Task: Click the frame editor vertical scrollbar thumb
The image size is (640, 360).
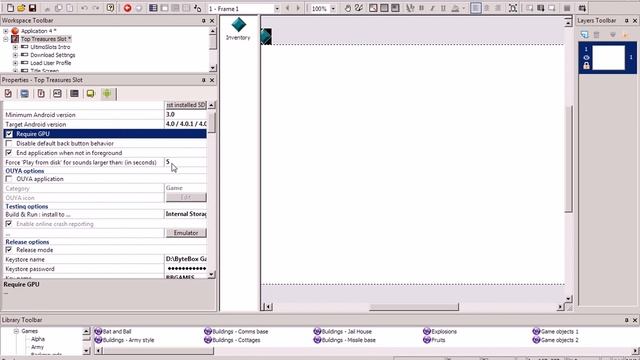Action: [569, 158]
